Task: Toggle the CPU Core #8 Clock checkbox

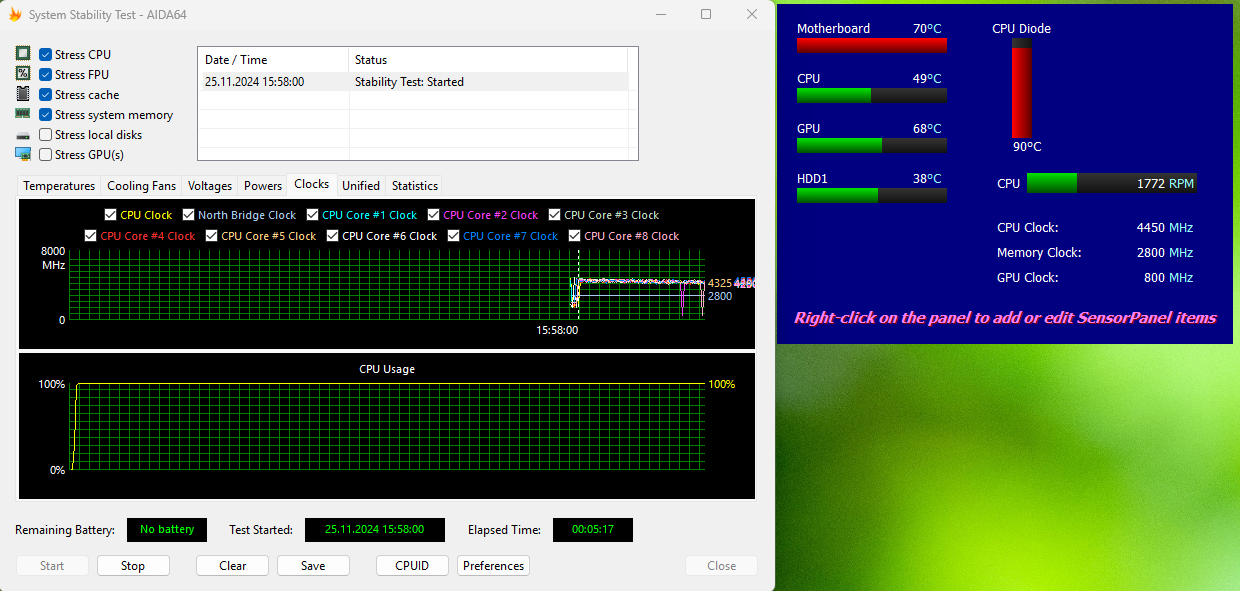Action: [574, 236]
